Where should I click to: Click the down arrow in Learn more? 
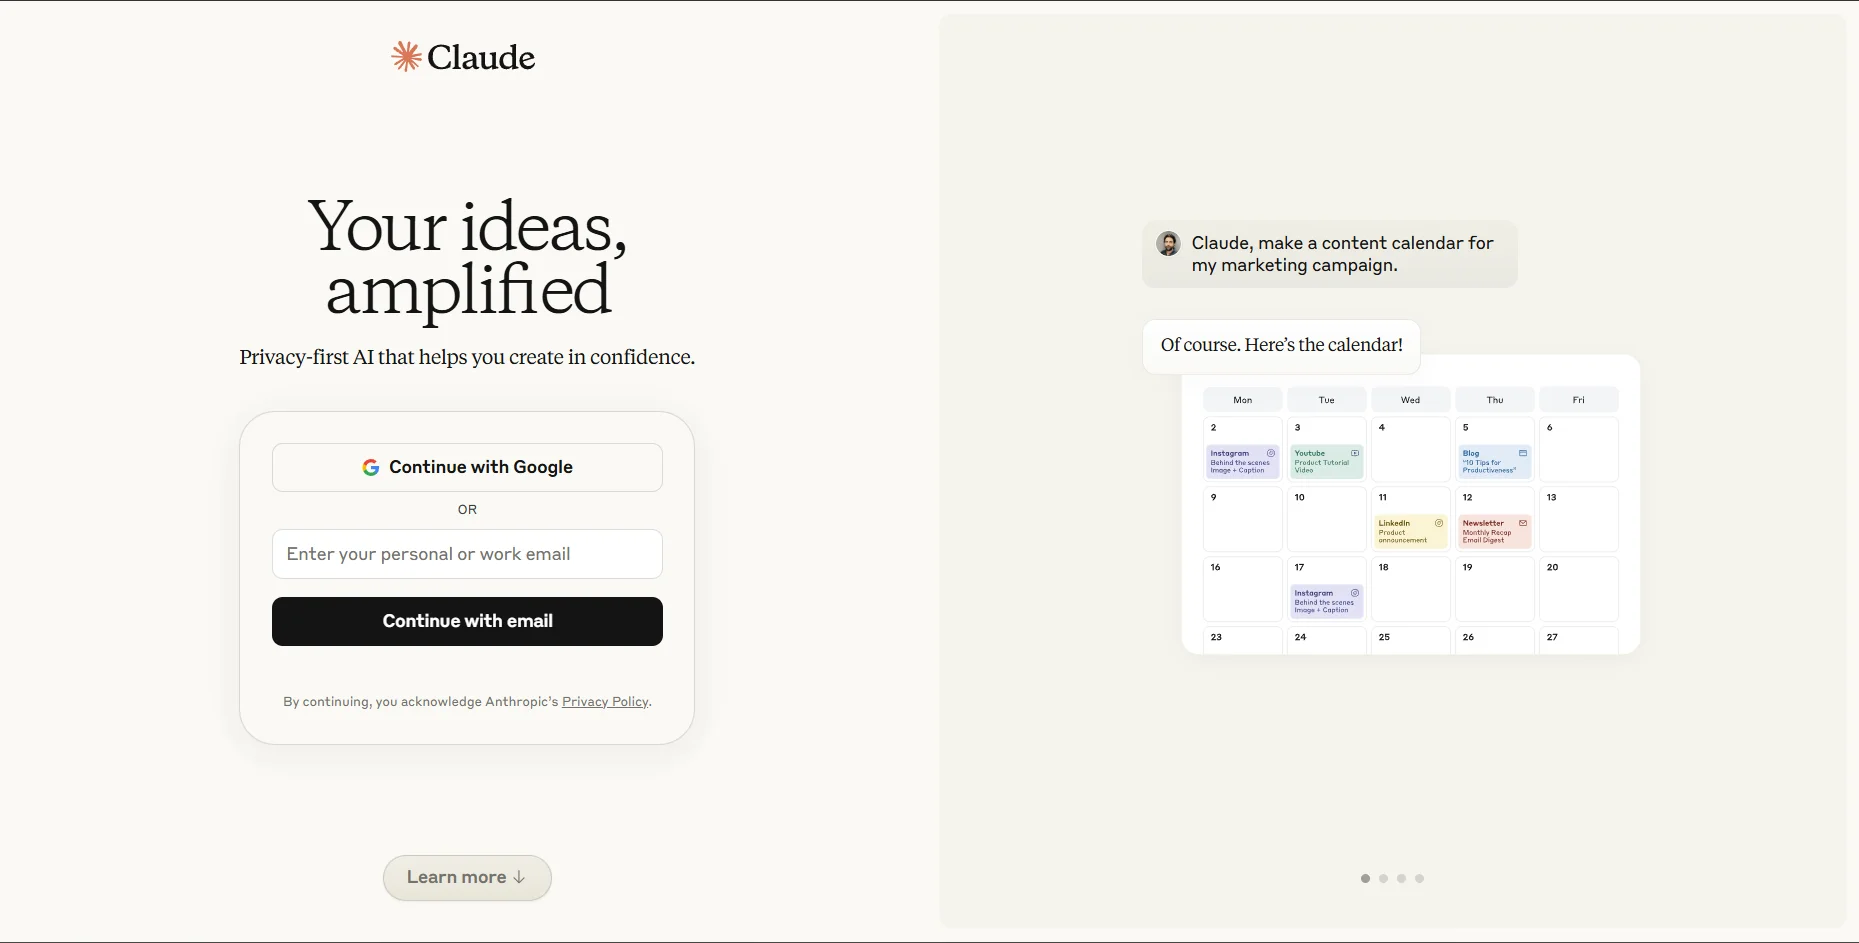tap(519, 877)
